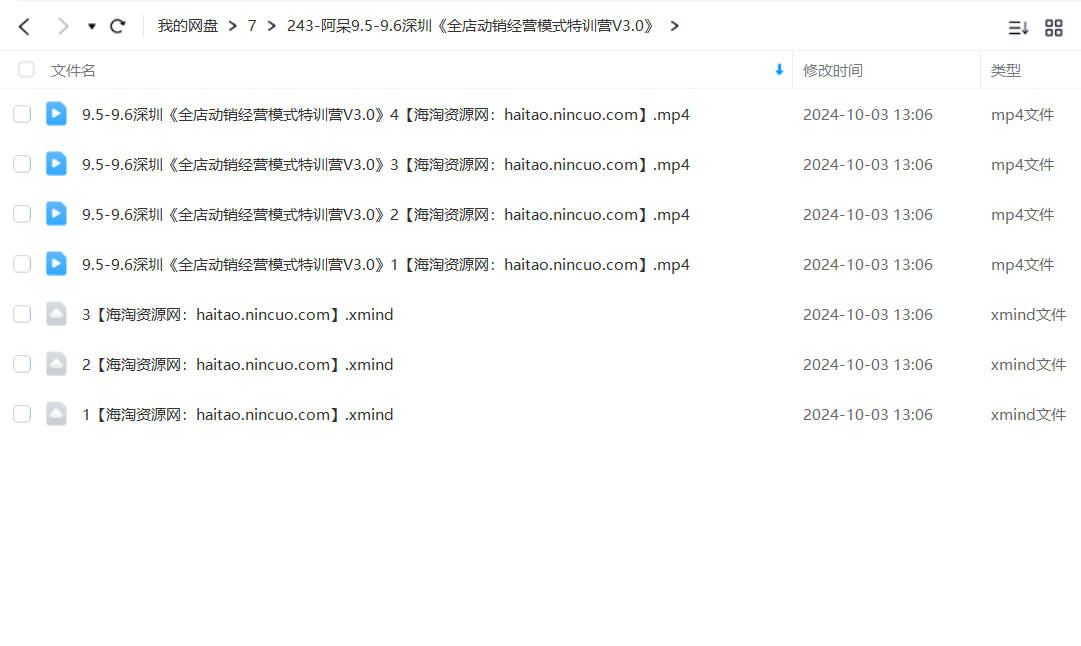This screenshot has height=646, width=1081.
Task: Check the box for 2 xmind file
Action: [22, 364]
